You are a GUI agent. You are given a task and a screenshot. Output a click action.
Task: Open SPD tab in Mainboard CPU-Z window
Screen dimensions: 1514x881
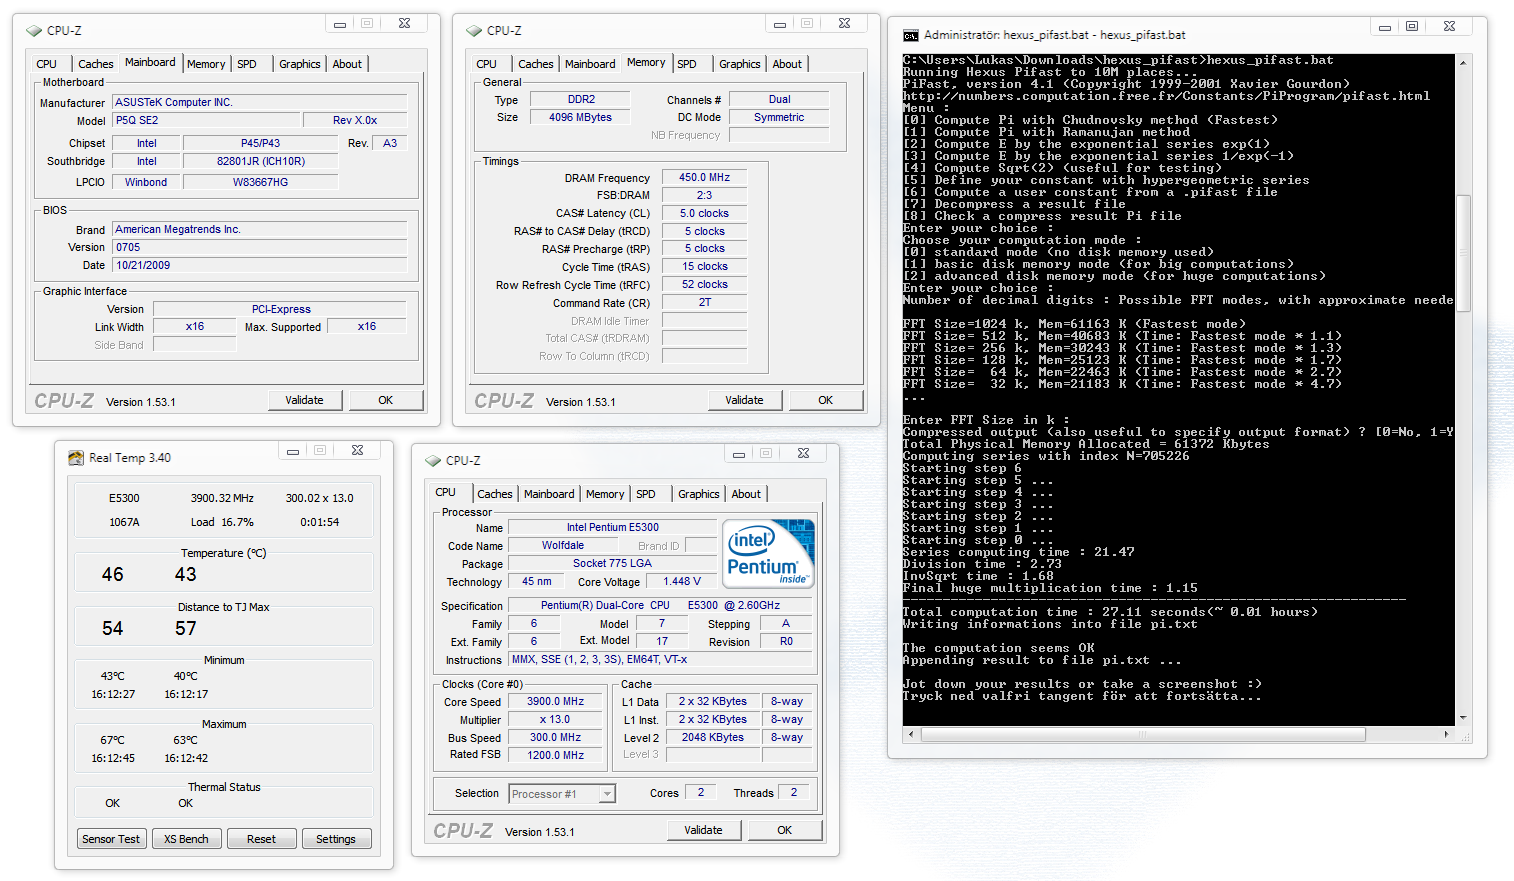(247, 64)
